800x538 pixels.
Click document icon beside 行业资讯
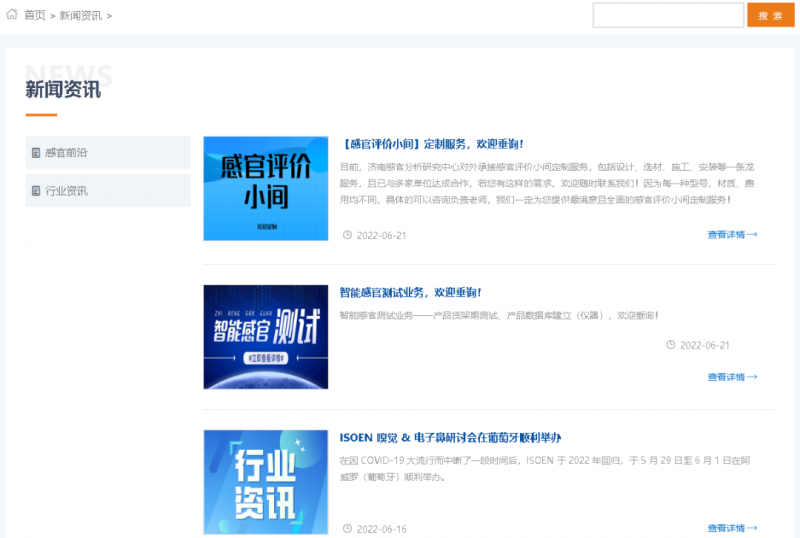pos(37,191)
